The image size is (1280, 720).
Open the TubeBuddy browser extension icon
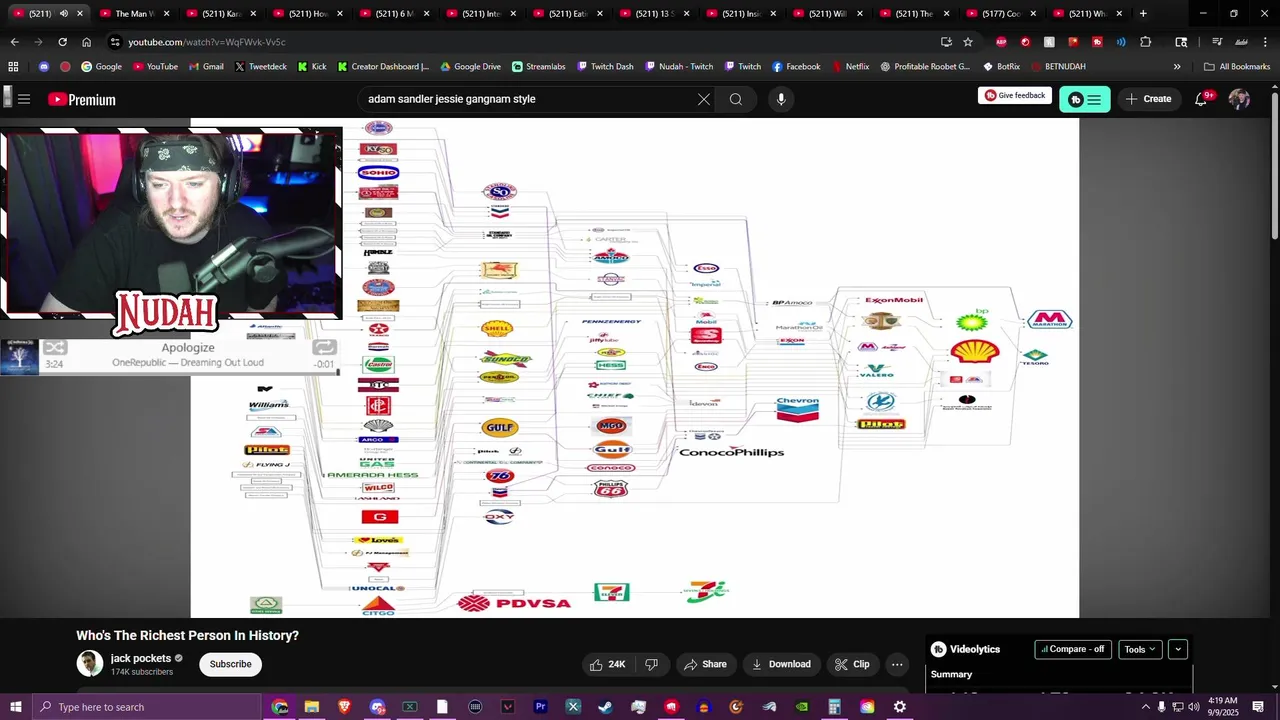[x=1097, y=42]
